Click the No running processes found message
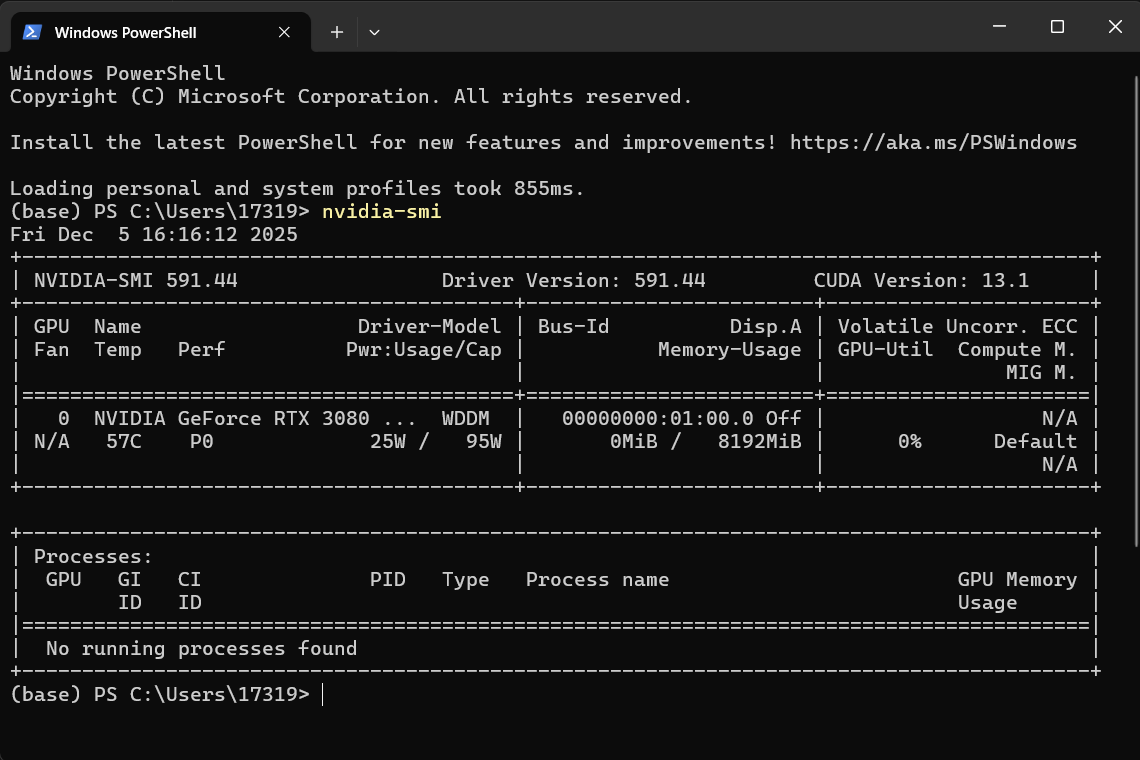1140x760 pixels. tap(201, 649)
